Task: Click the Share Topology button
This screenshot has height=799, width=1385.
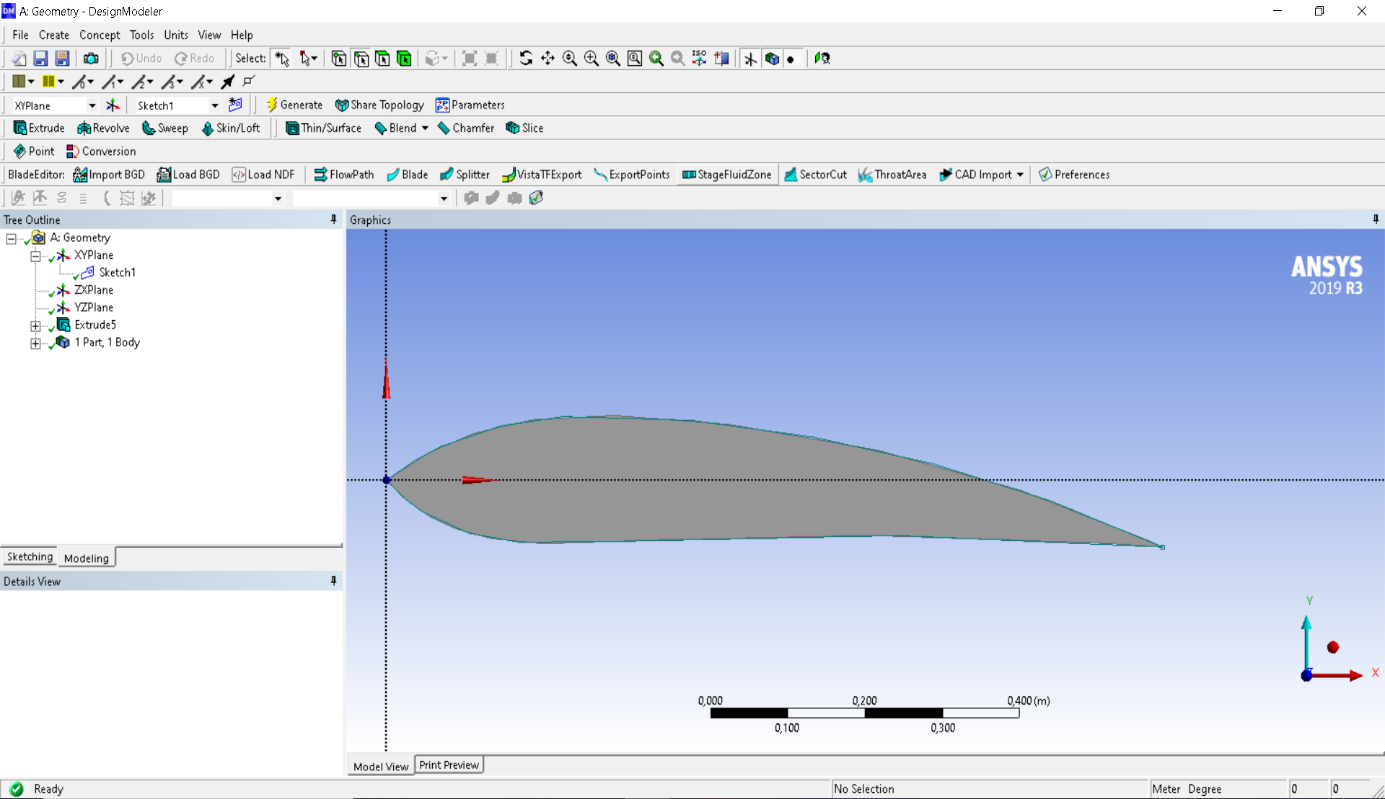Action: tap(380, 105)
